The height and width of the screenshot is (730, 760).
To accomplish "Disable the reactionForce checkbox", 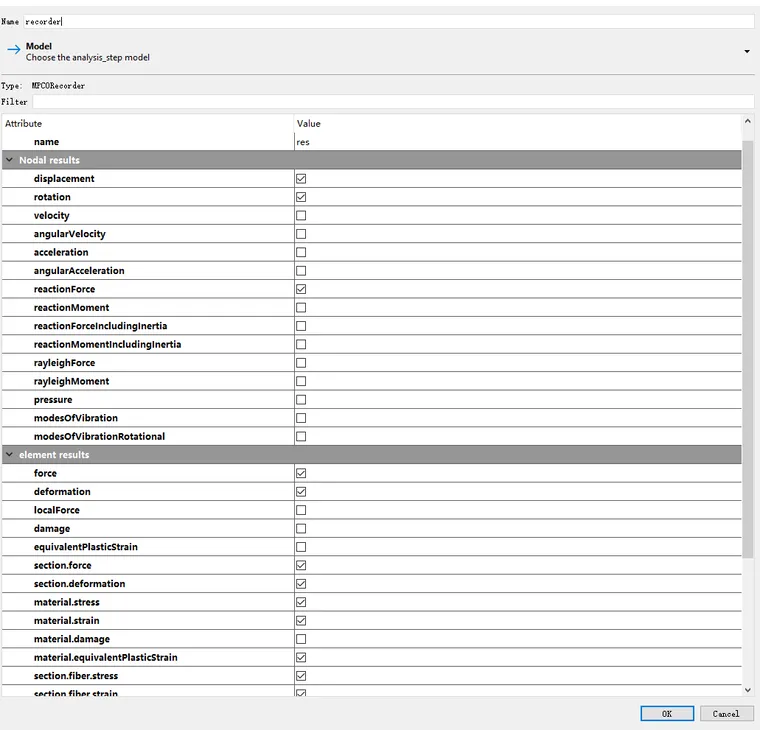I will [301, 289].
